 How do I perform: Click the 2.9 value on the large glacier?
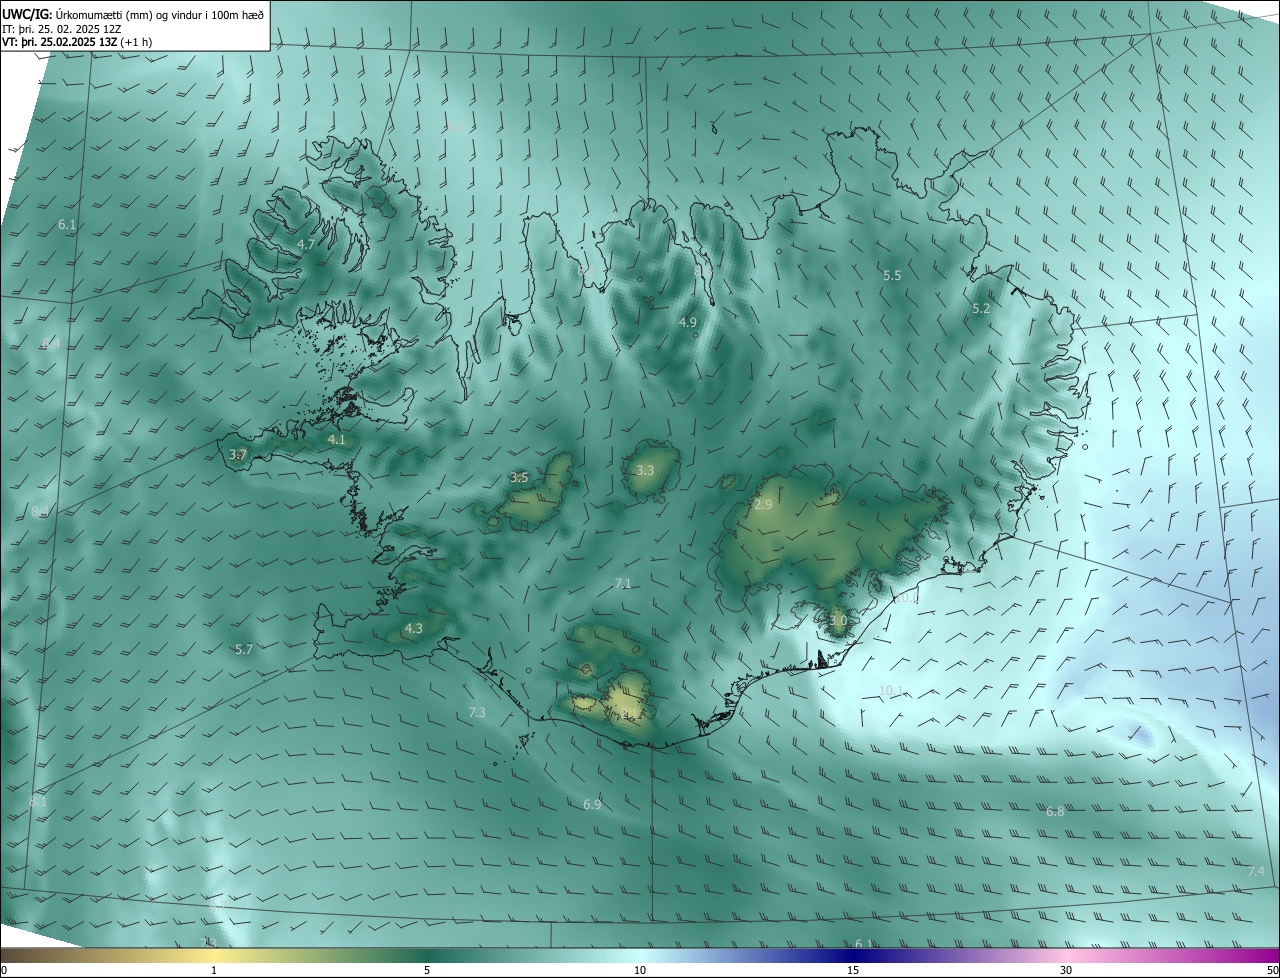(x=763, y=505)
